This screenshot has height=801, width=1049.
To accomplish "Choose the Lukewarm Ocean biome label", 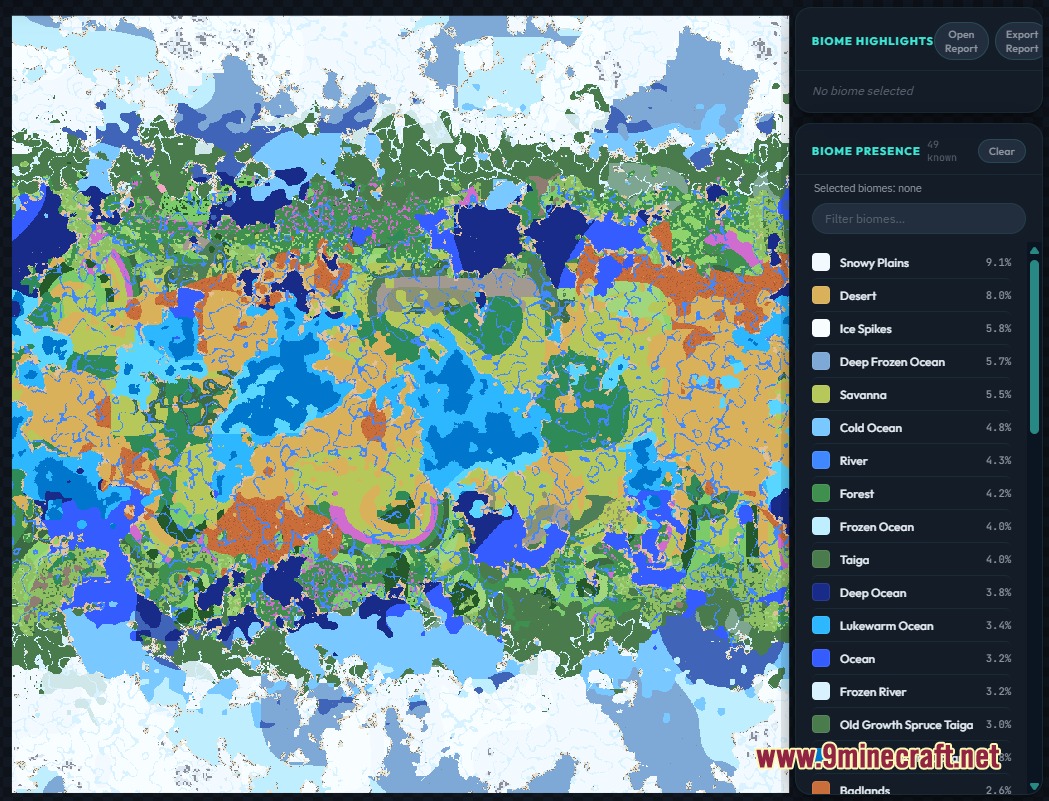I will [886, 626].
